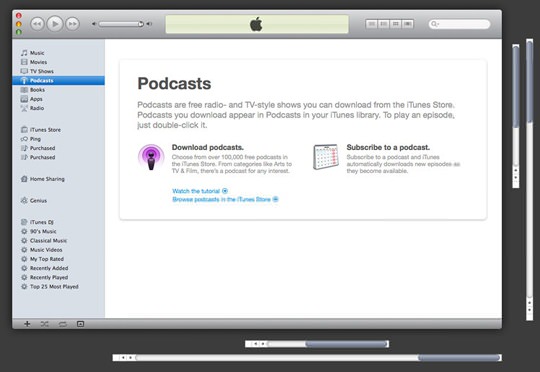Switch to the Cover Flow view button

click(x=408, y=24)
